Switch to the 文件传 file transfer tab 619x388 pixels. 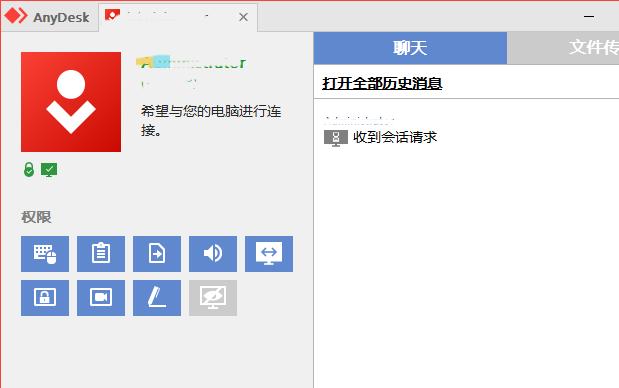pyautogui.click(x=563, y=48)
